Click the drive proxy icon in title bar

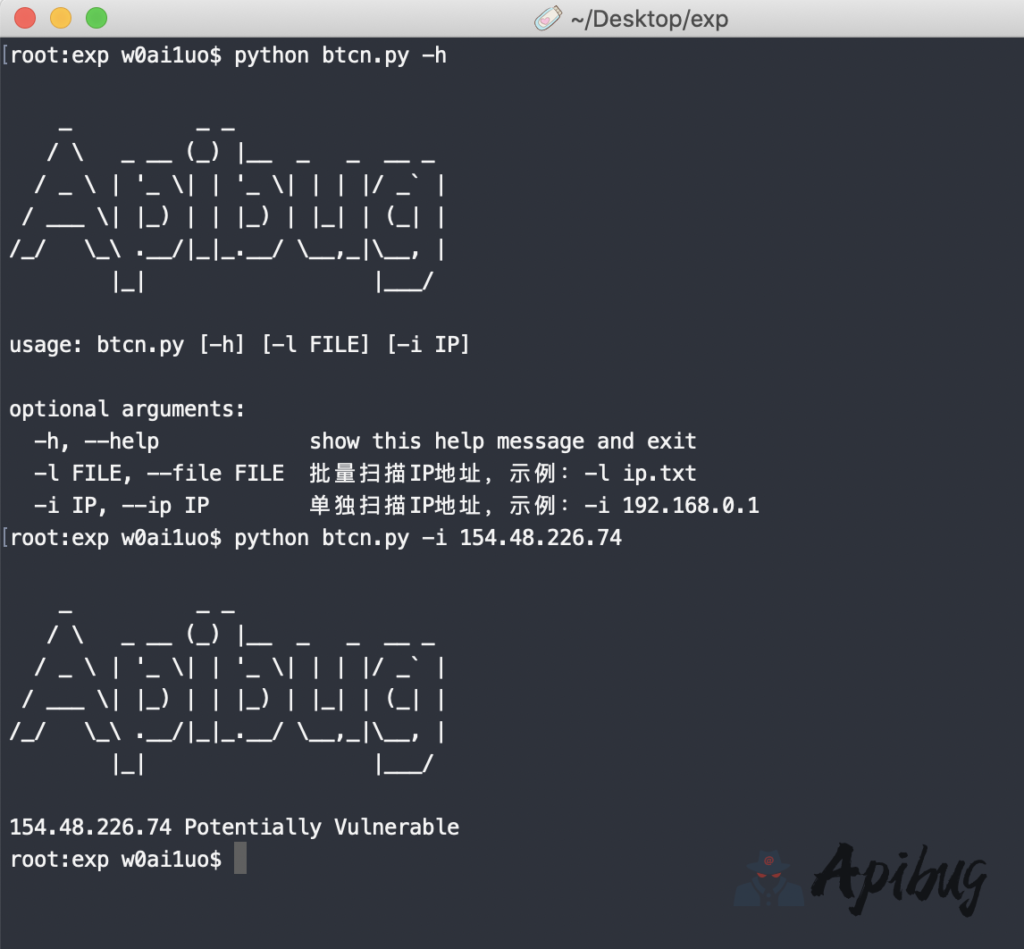tap(548, 18)
